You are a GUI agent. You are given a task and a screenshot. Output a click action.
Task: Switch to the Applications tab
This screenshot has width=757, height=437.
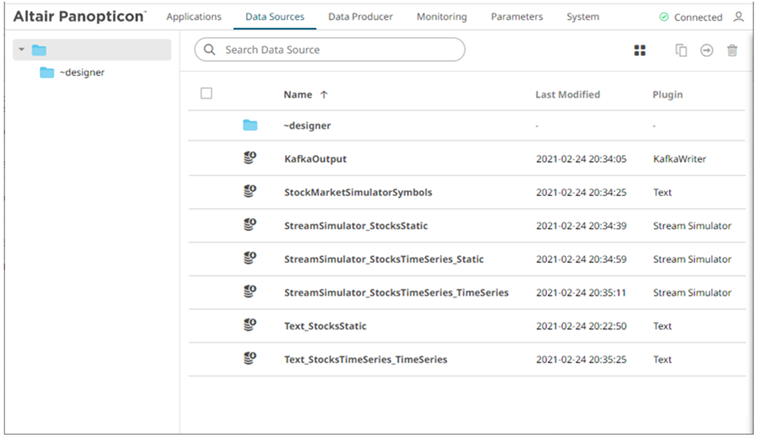click(194, 17)
